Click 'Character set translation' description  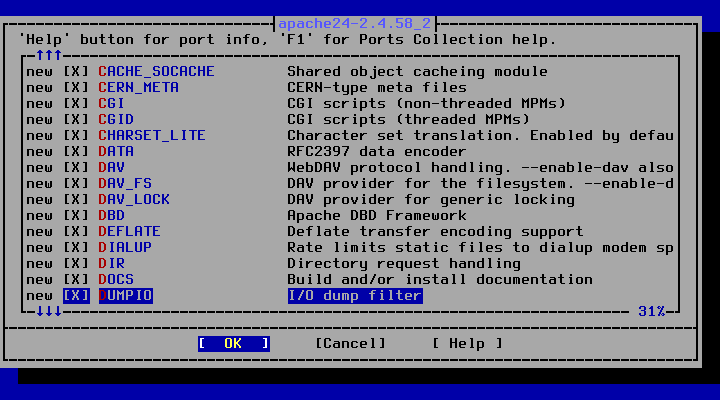[480, 135]
